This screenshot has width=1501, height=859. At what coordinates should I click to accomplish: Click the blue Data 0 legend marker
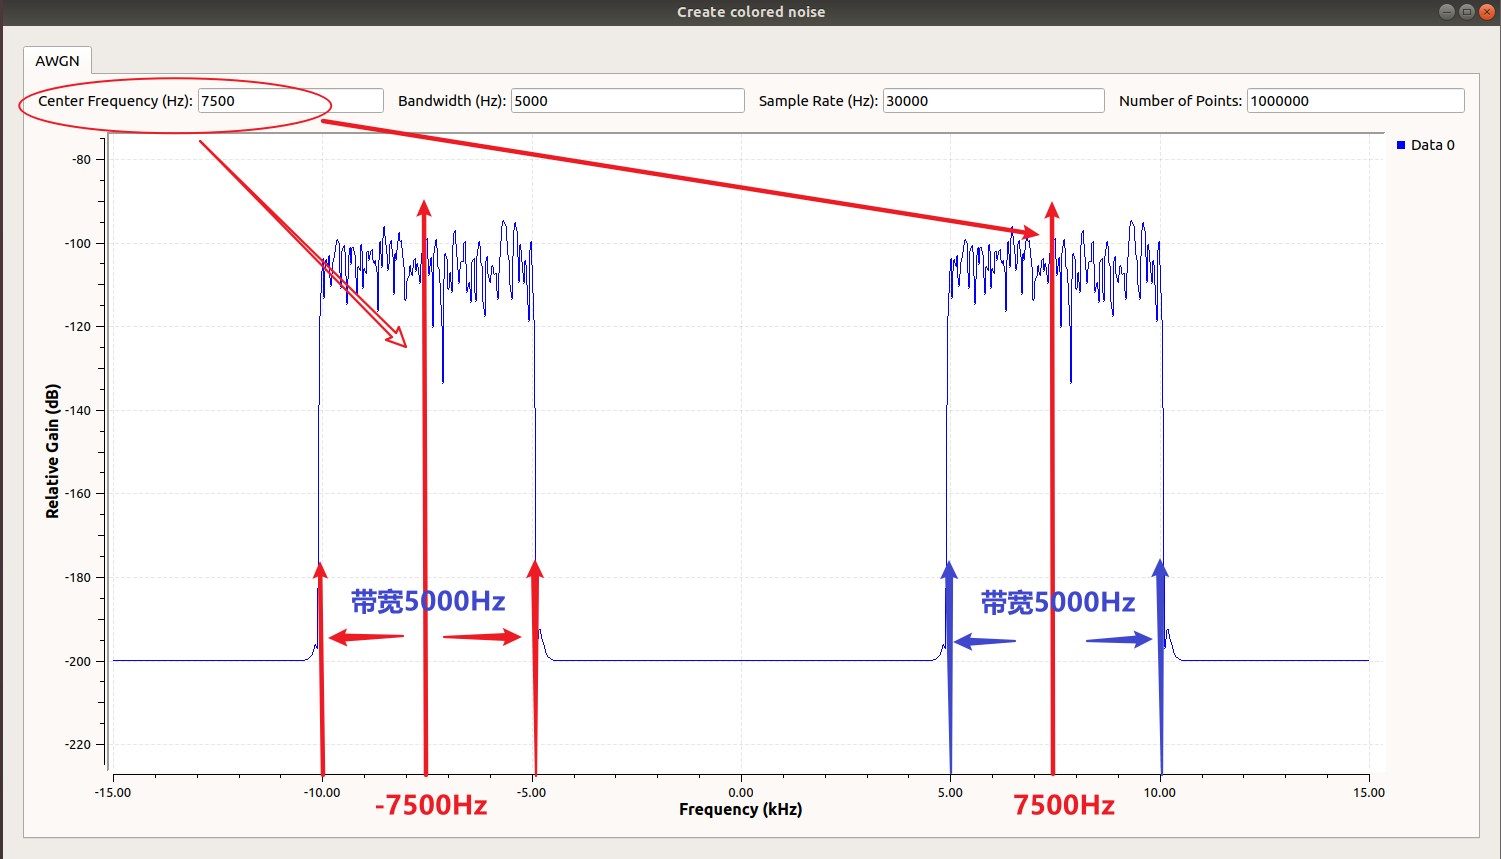(1401, 144)
